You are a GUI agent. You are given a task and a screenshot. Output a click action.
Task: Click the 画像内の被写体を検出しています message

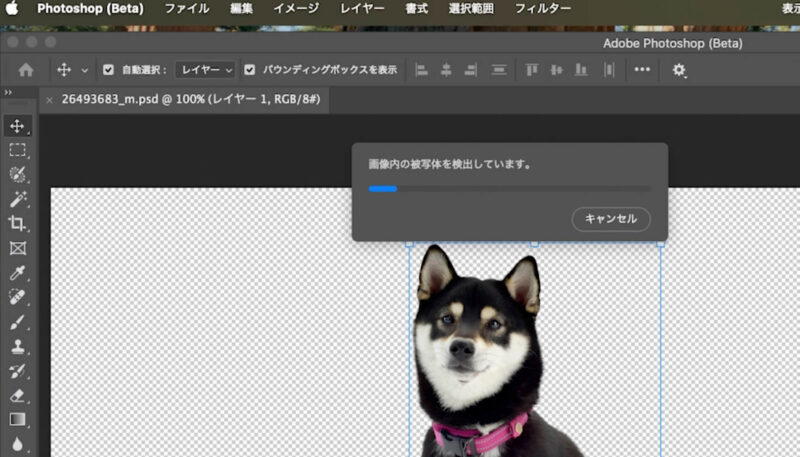(450, 164)
